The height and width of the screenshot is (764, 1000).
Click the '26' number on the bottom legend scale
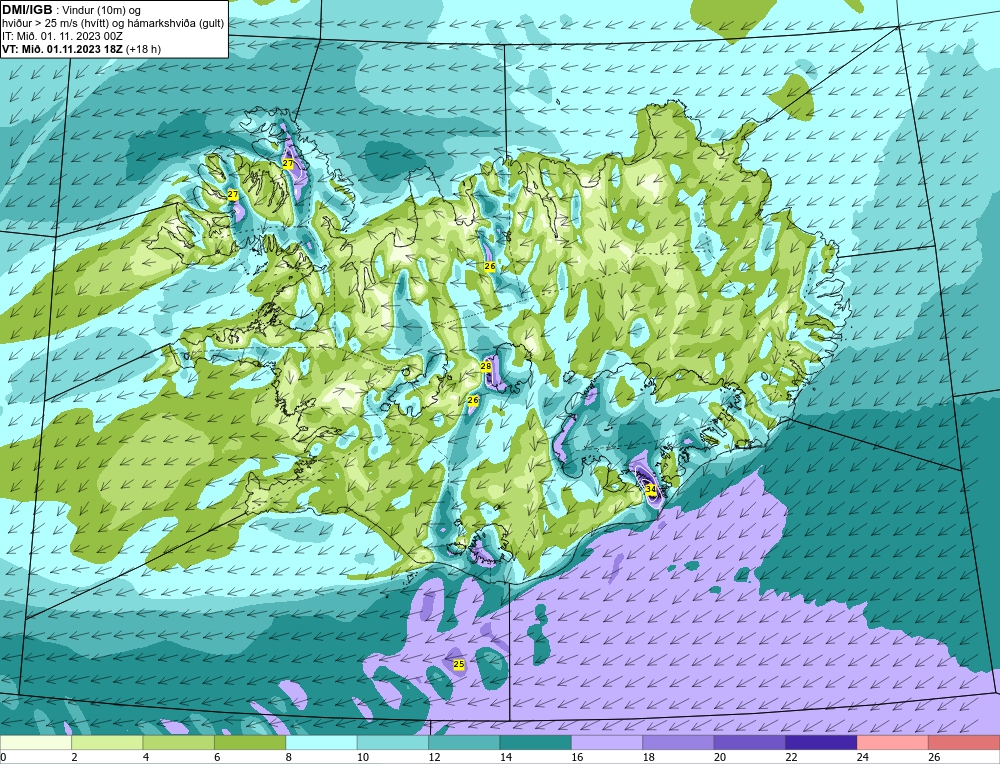[x=934, y=757]
